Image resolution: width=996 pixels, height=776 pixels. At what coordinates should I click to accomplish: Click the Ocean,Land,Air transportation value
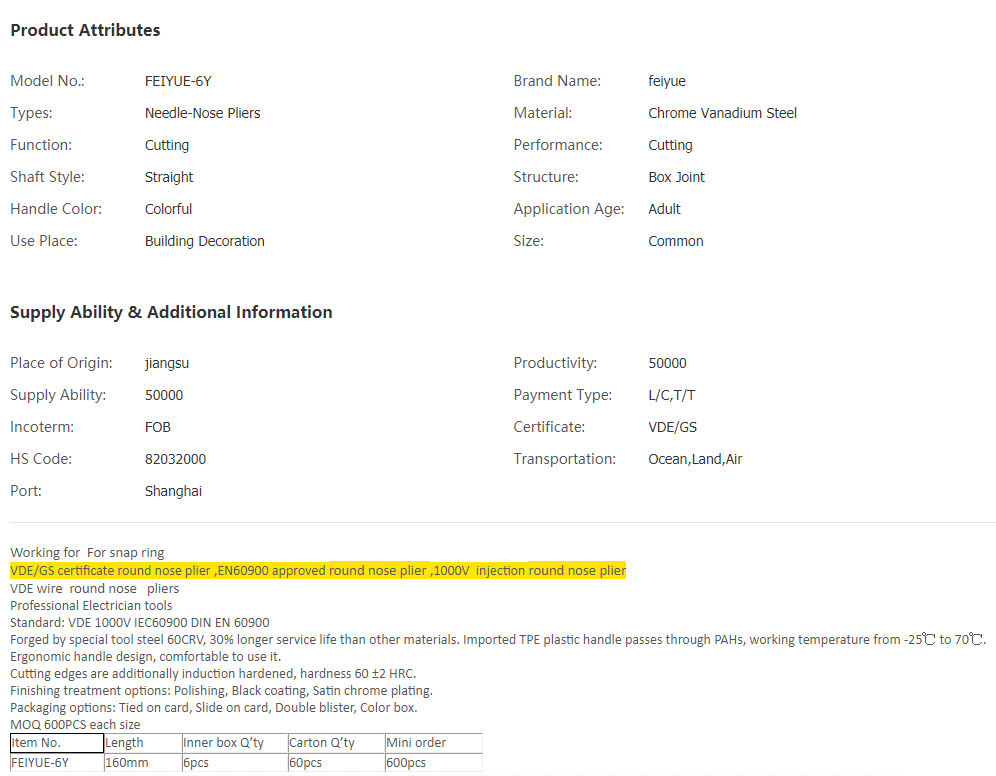coord(695,459)
